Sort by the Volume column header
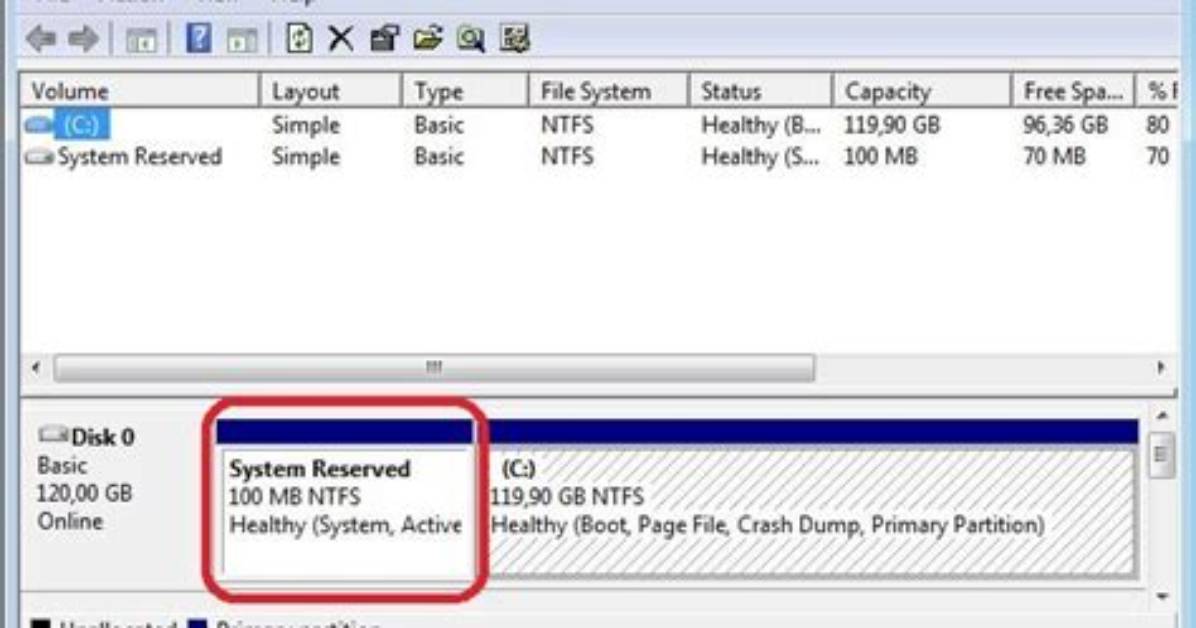1196x628 pixels. click(140, 92)
